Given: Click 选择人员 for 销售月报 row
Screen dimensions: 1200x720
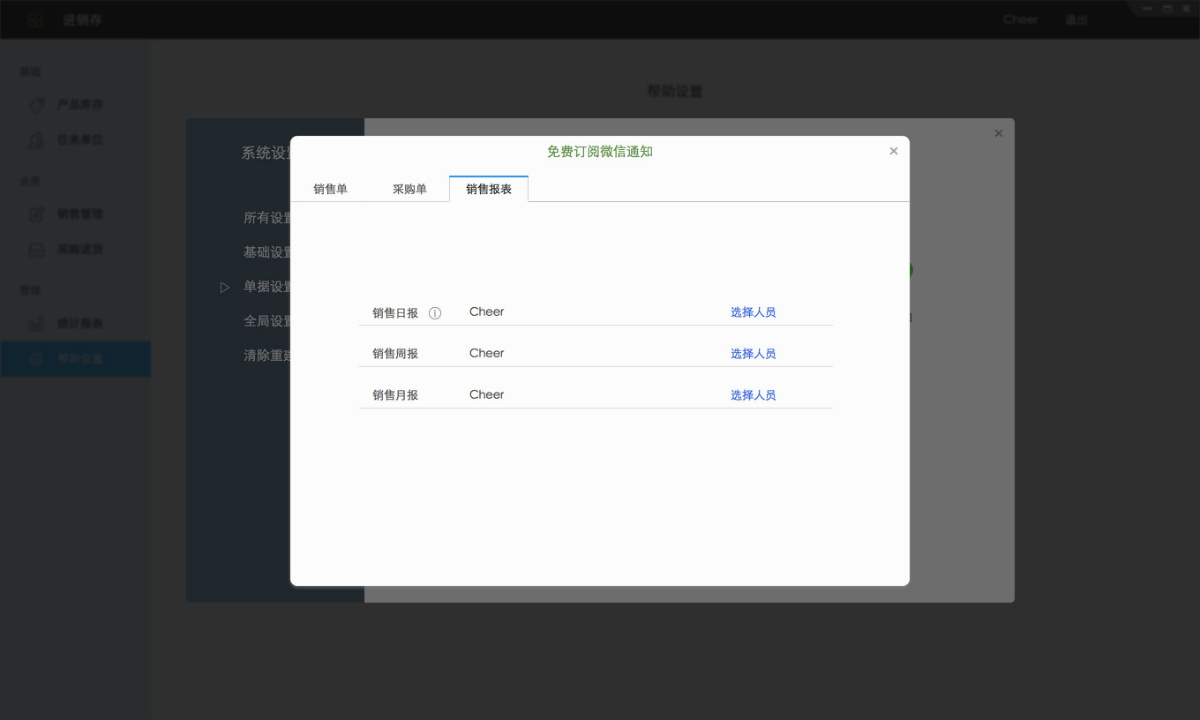Looking at the screenshot, I should pyautogui.click(x=753, y=394).
